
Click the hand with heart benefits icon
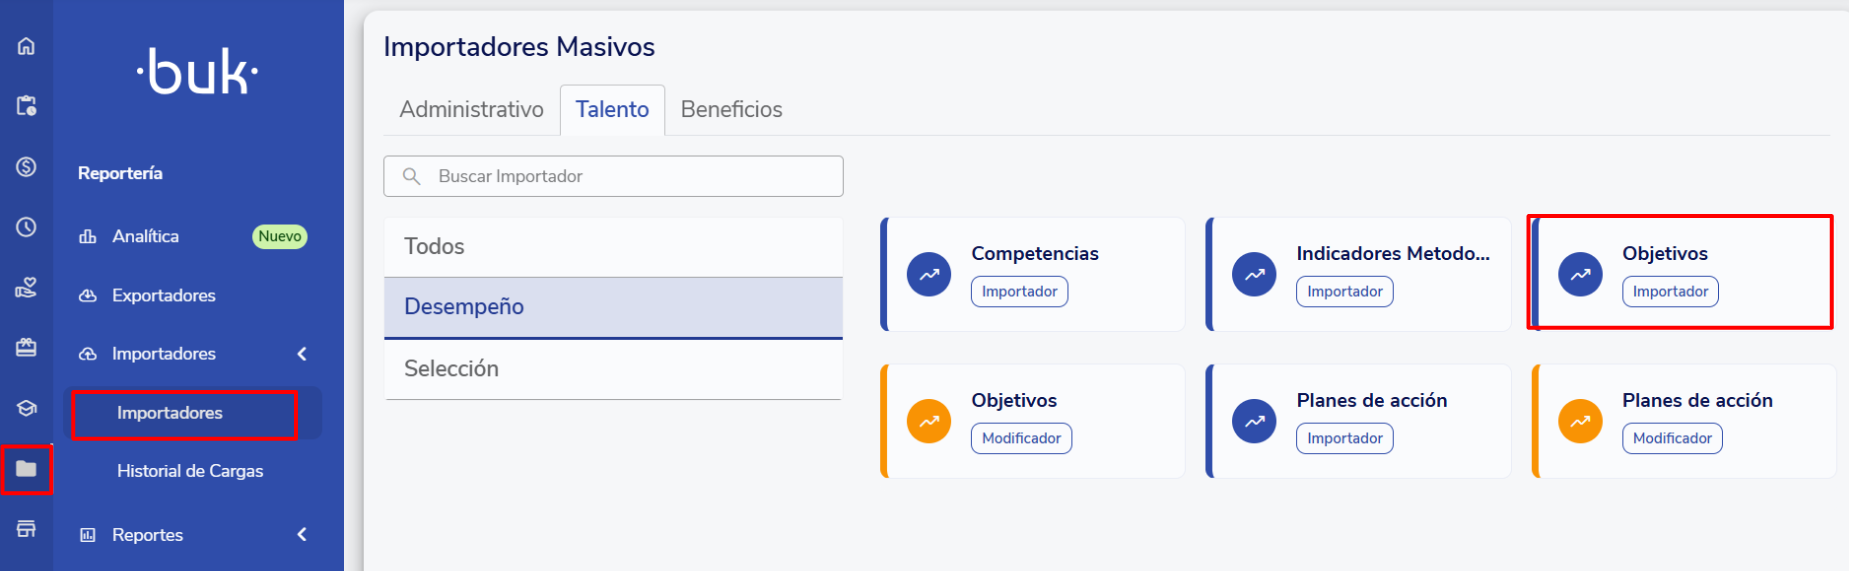pos(26,288)
